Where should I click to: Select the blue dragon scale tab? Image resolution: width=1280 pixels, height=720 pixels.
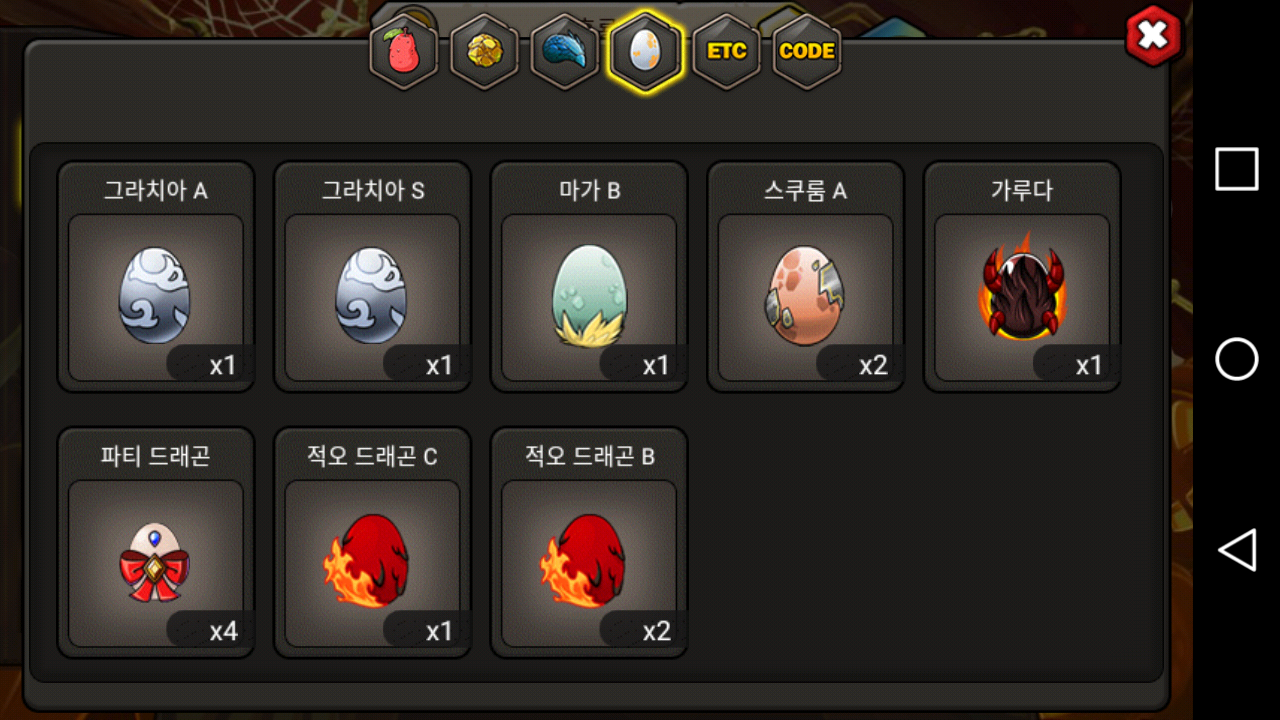pyautogui.click(x=565, y=51)
